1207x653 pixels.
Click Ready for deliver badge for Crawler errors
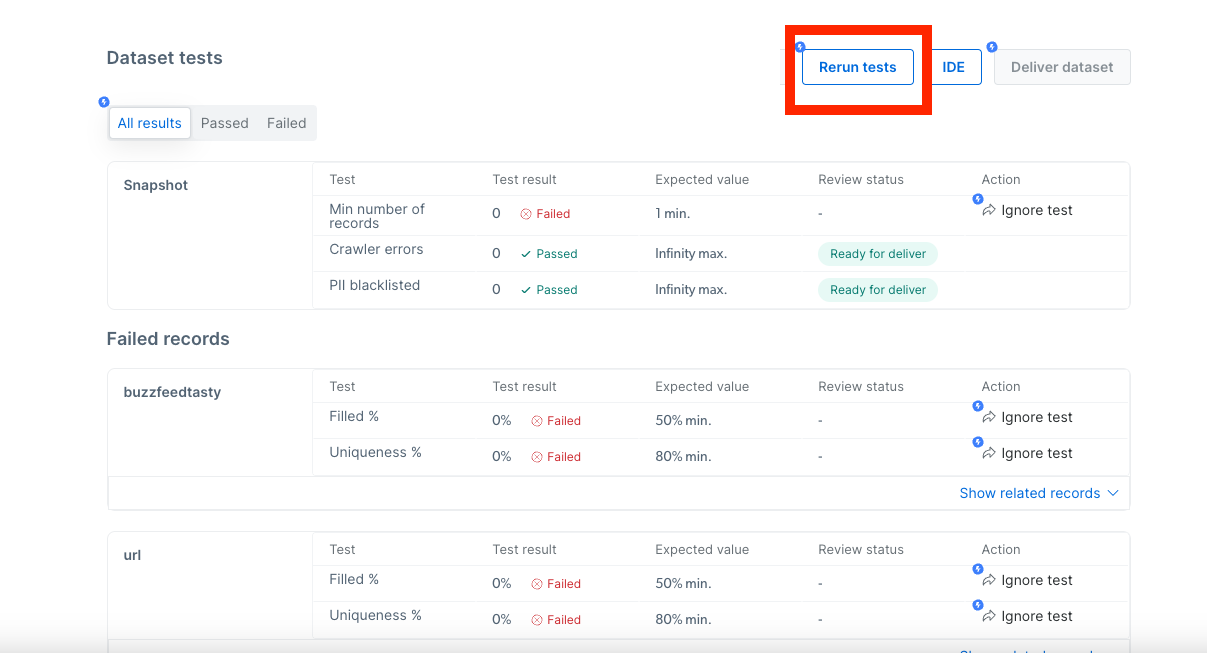coord(877,254)
